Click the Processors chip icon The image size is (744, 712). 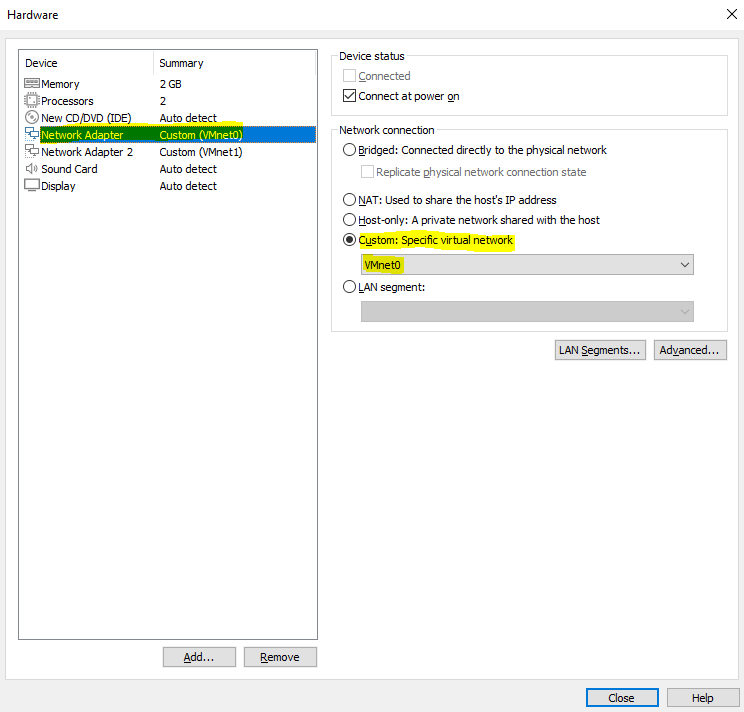click(x=32, y=101)
